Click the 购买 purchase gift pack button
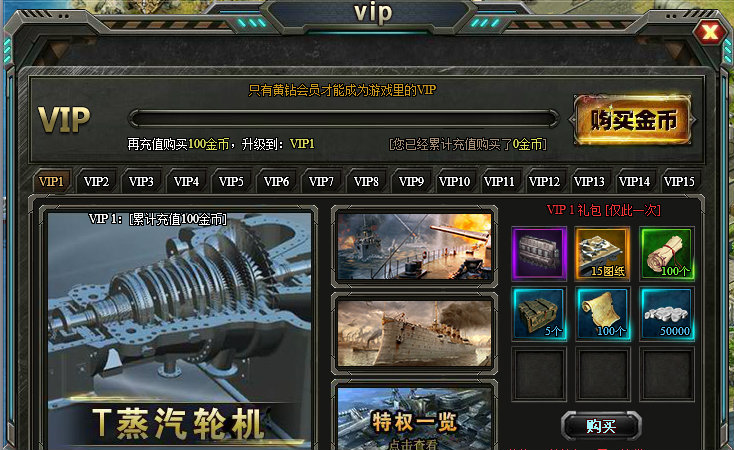 tap(601, 426)
